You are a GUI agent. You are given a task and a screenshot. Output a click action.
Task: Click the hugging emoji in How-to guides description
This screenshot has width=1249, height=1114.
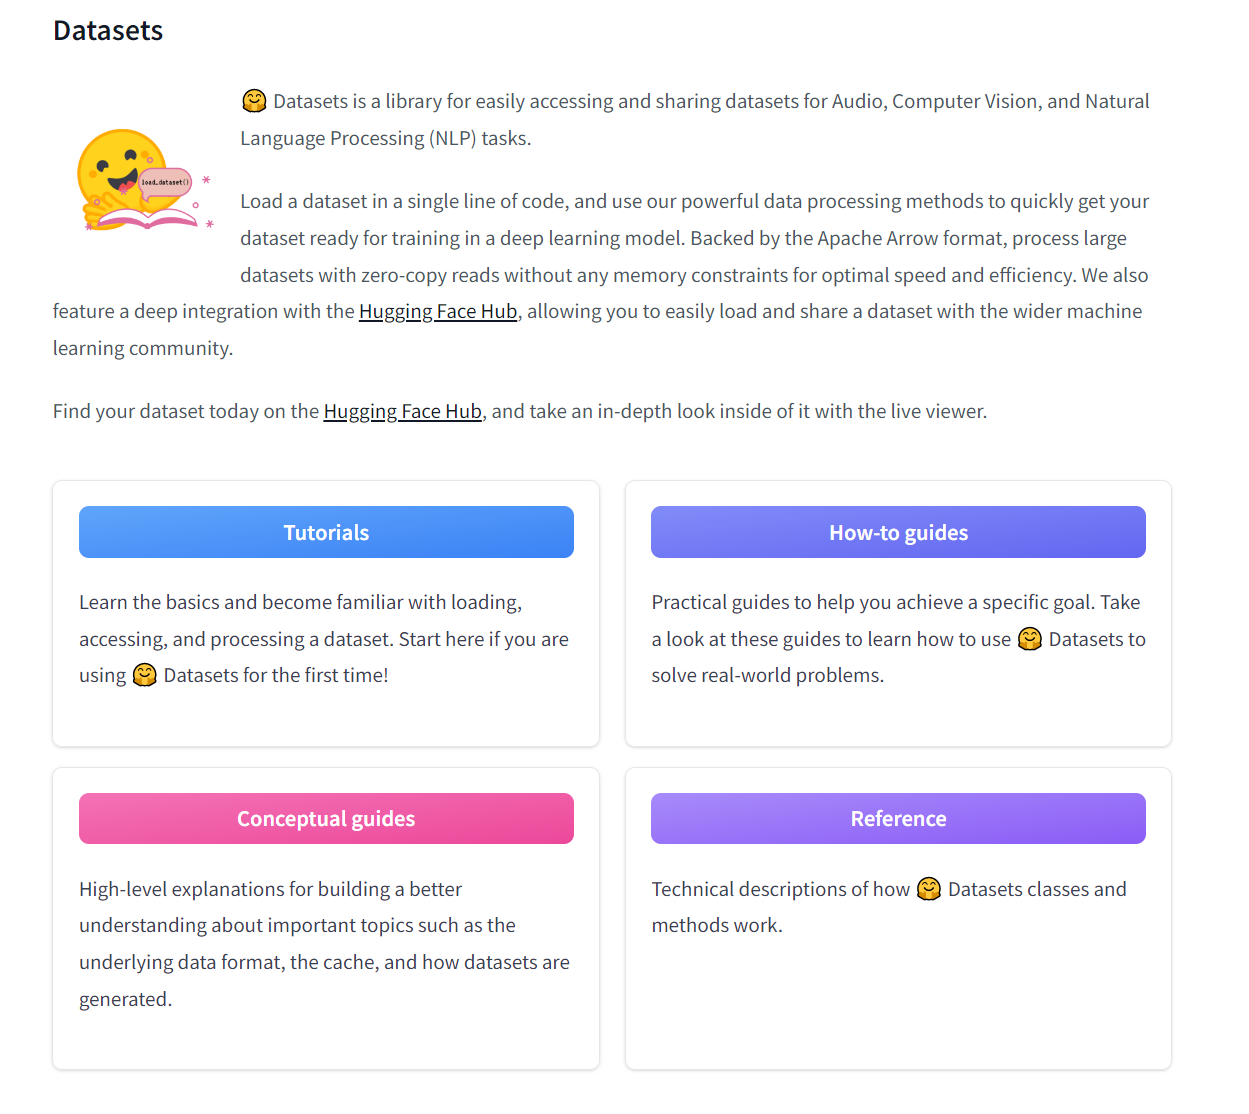[x=1030, y=639]
